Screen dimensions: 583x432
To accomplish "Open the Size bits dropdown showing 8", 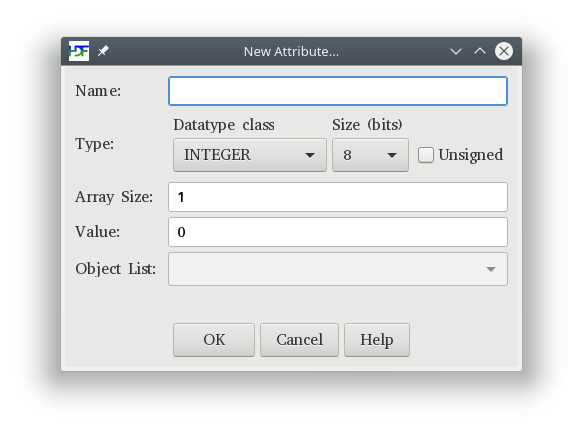I will pyautogui.click(x=370, y=155).
